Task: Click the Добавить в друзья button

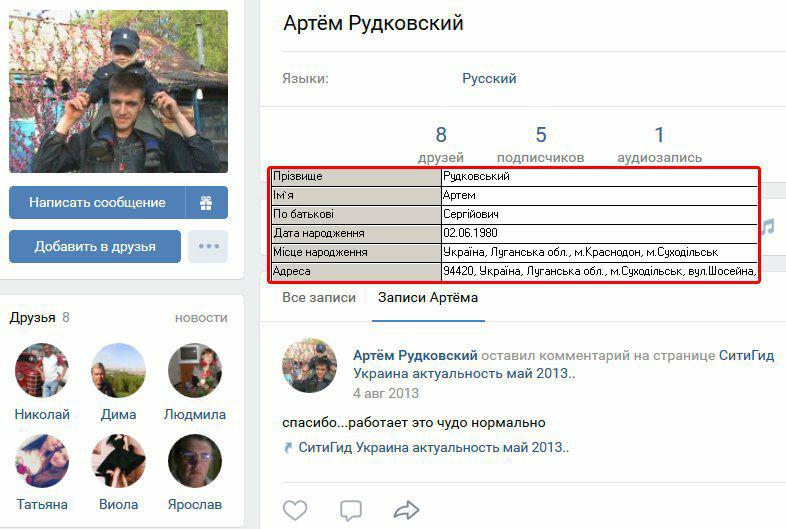Action: [95, 246]
